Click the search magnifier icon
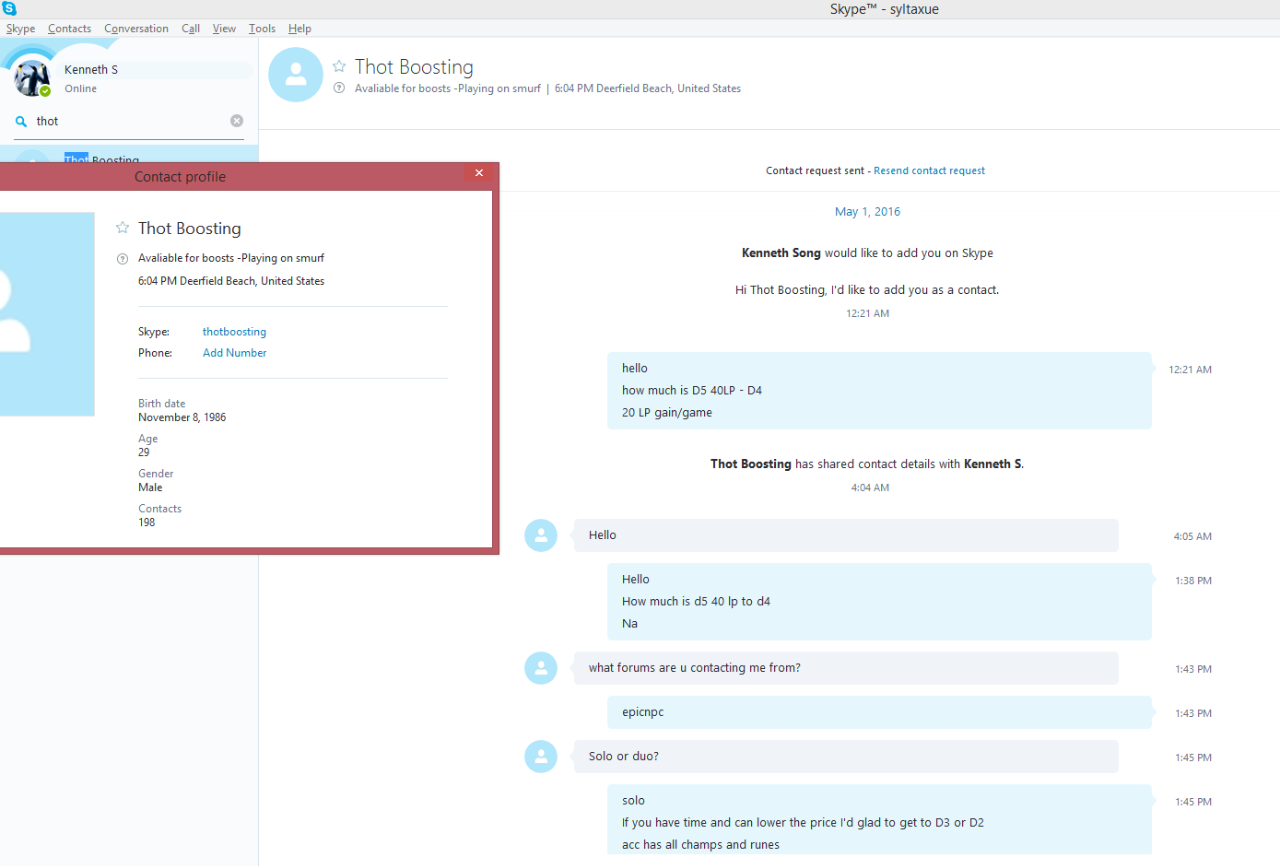Viewport: 1280px width, 866px height. coord(21,121)
